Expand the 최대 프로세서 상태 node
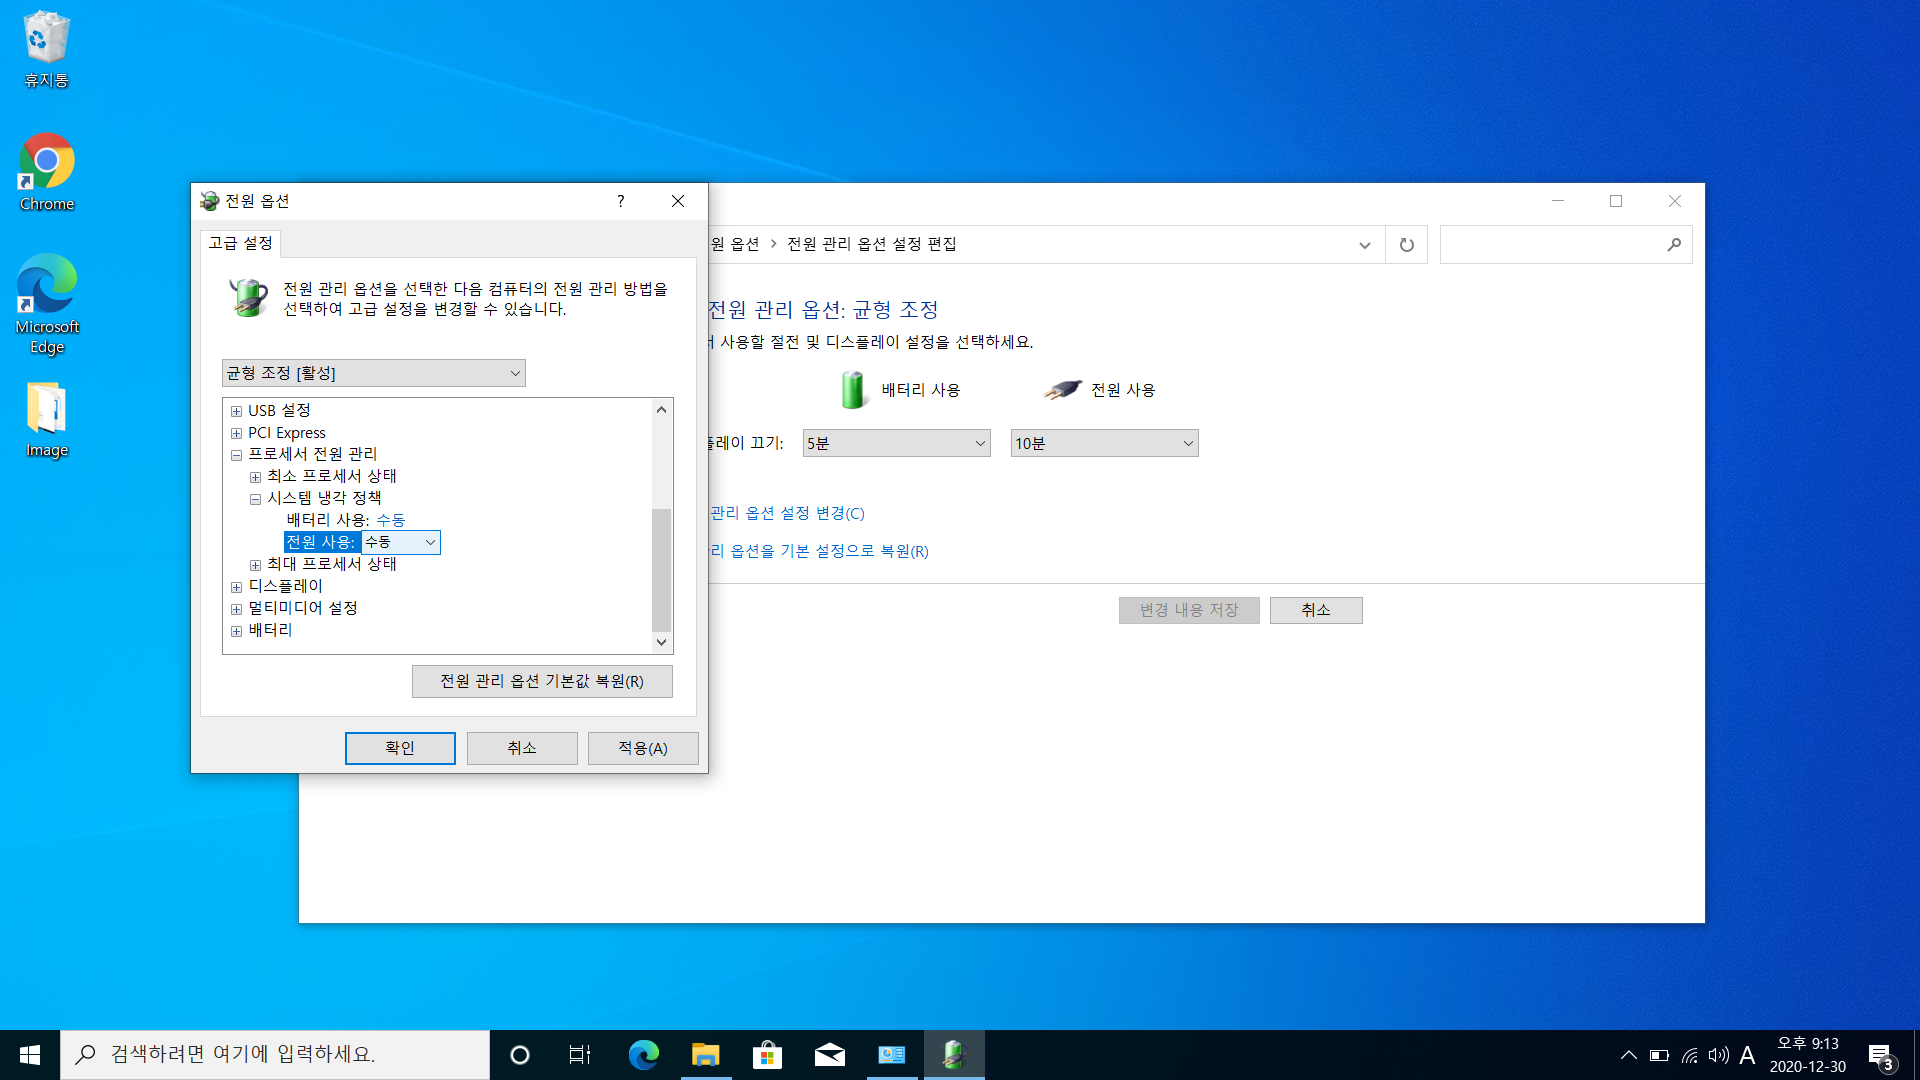The image size is (1920, 1080). [x=255, y=565]
